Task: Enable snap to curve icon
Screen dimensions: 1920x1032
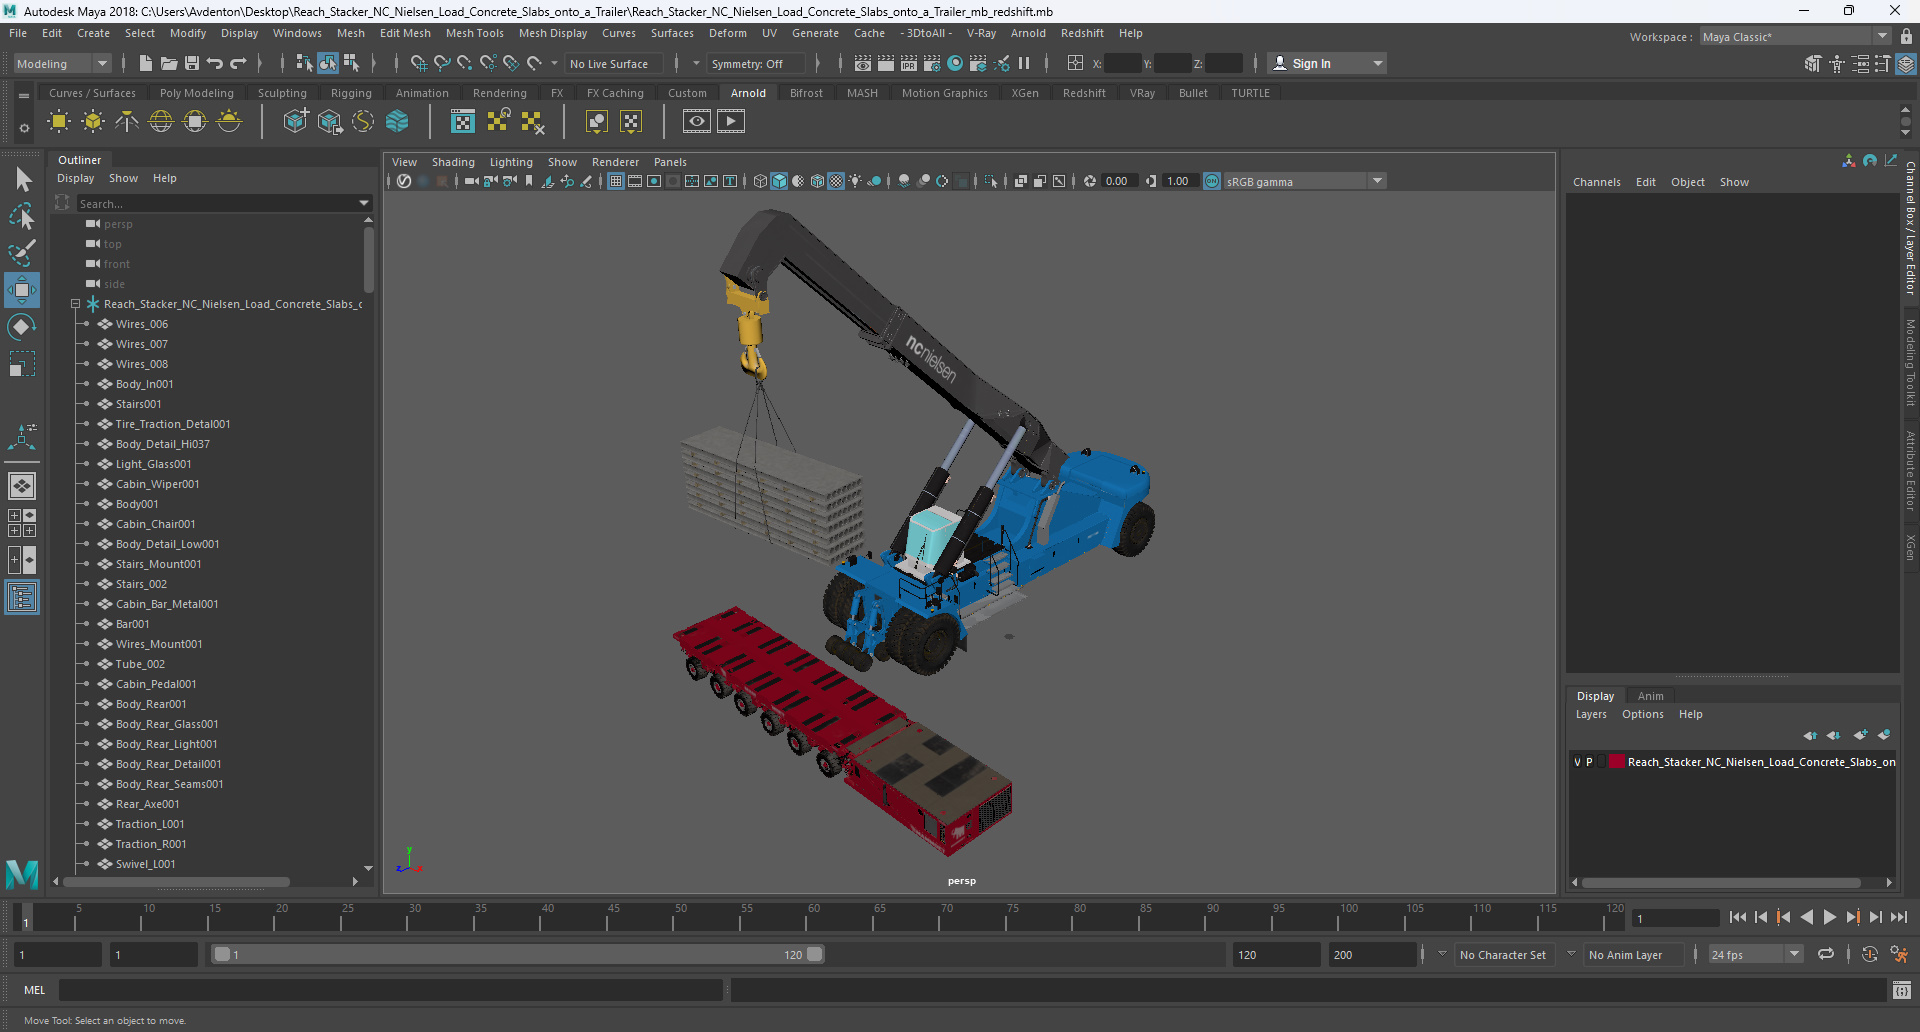Action: pos(442,63)
